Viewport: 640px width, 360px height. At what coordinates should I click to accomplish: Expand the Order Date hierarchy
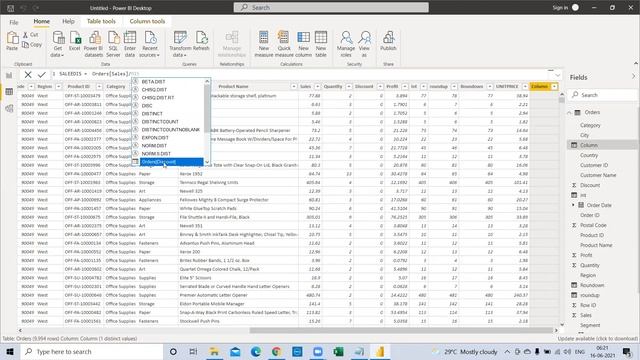click(573, 205)
